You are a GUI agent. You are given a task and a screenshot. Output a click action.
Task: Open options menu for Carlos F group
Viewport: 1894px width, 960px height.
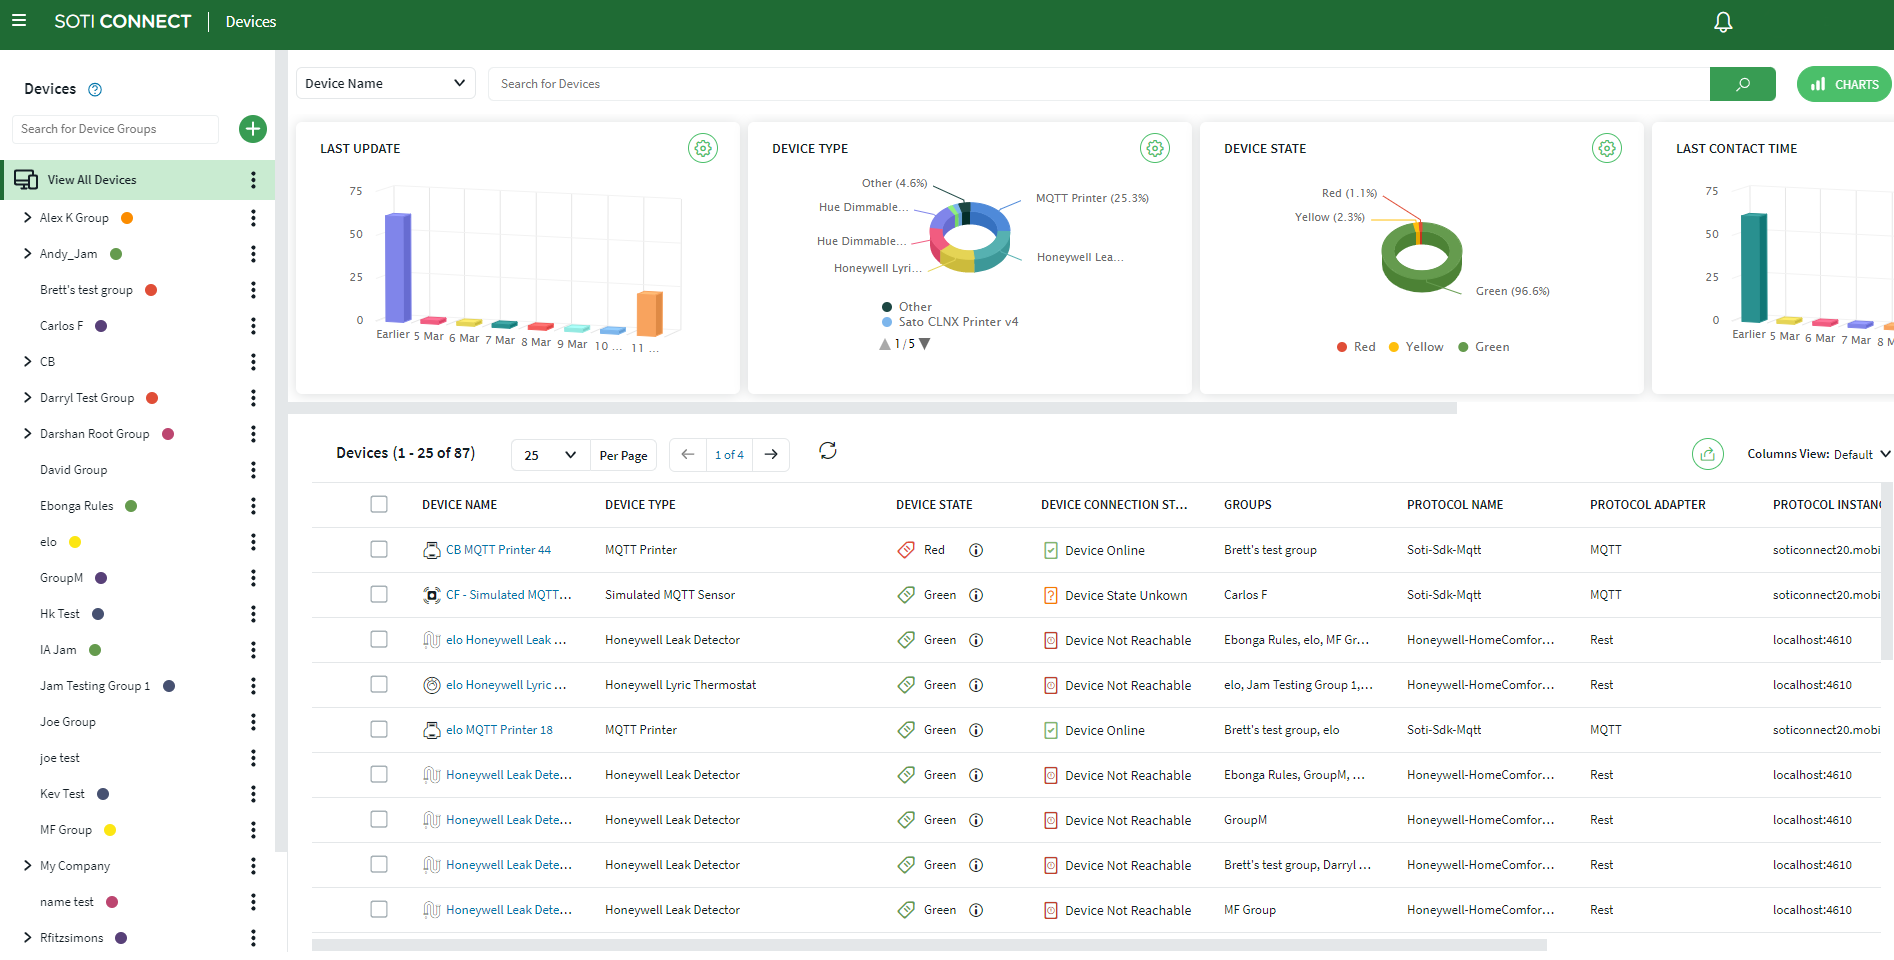(253, 326)
